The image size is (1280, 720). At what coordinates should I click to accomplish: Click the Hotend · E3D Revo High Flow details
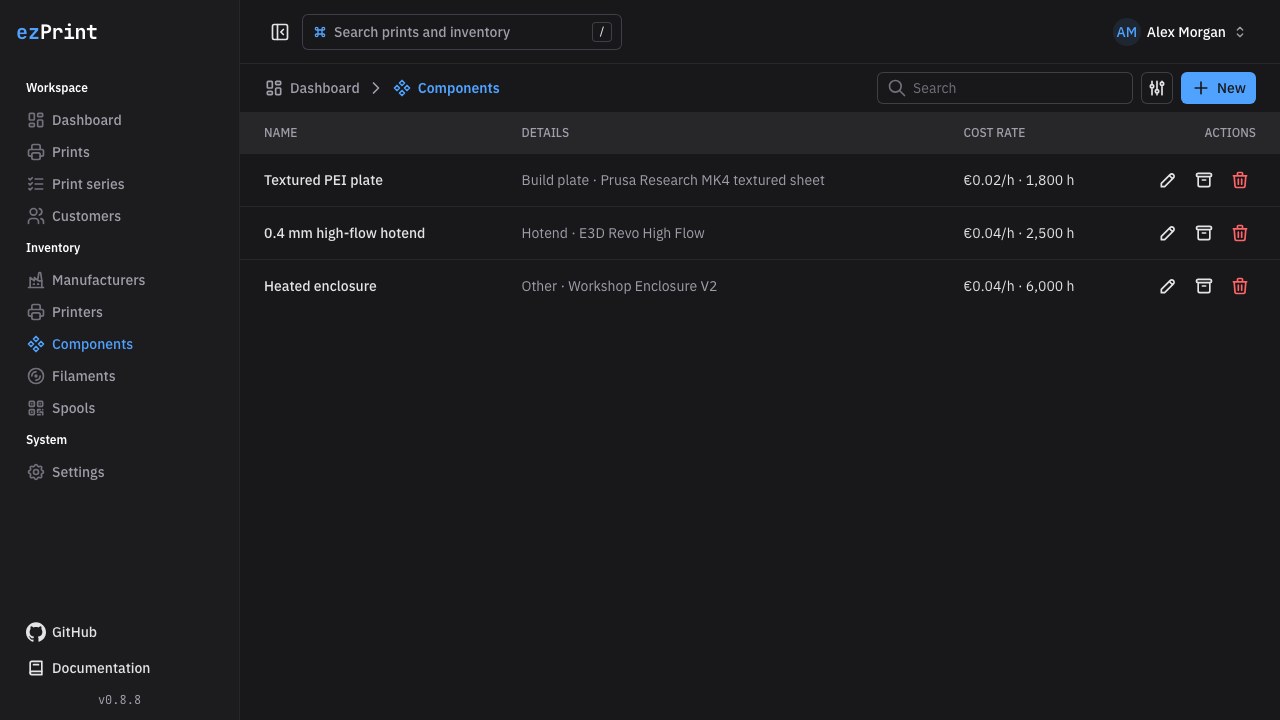pos(613,233)
